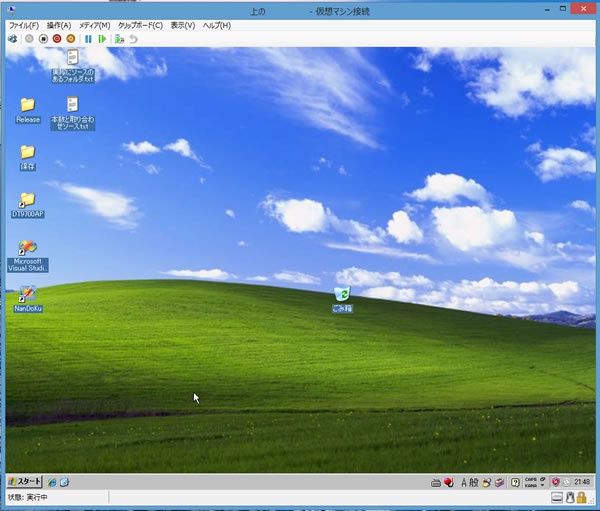Open the ファイル(F) menu

coord(24,26)
